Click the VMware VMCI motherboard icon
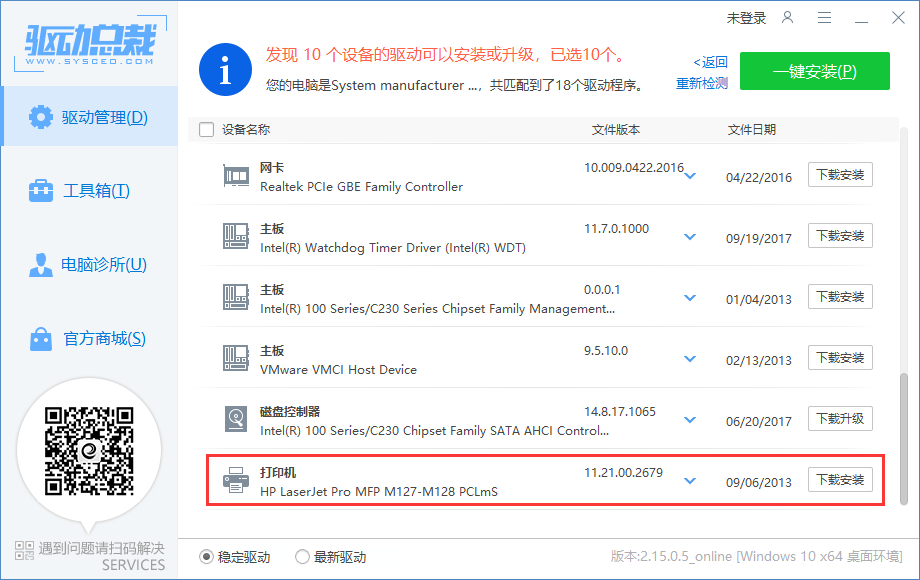This screenshot has height=580, width=920. click(236, 358)
